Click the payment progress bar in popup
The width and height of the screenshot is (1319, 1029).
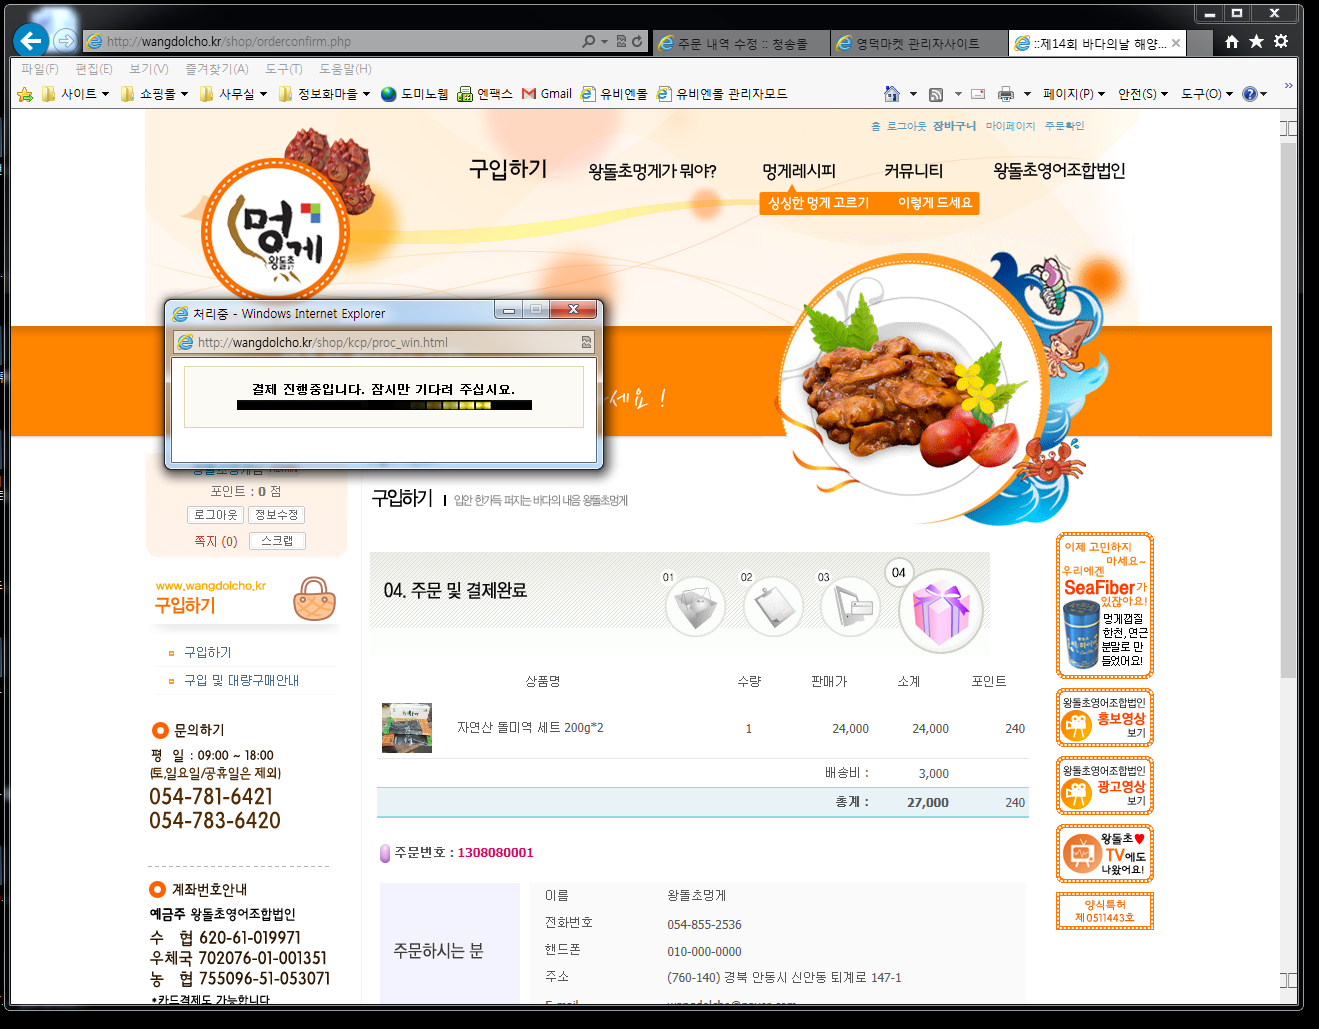[384, 406]
